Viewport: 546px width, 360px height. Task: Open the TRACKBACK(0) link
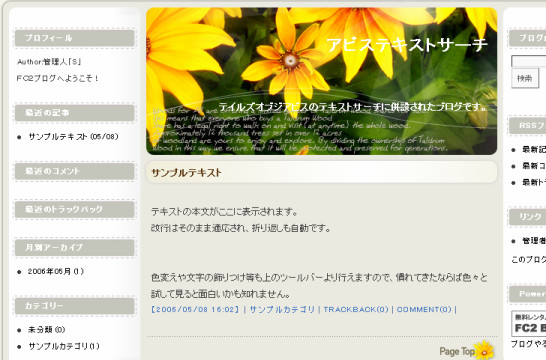(x=356, y=310)
